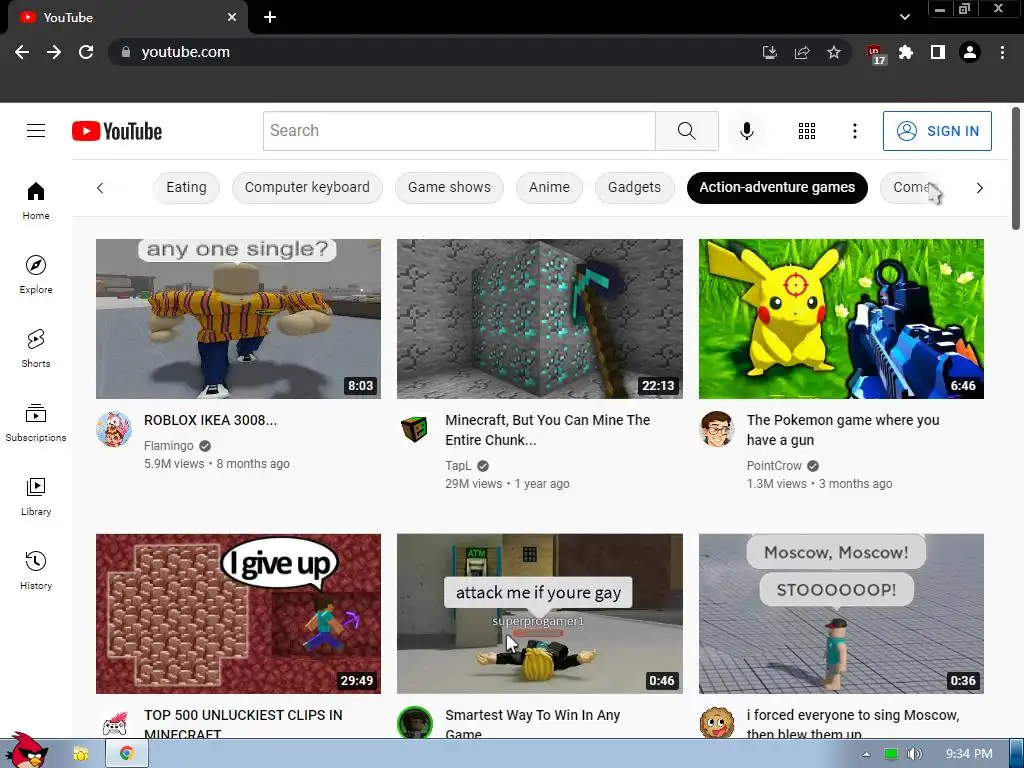The image size is (1024, 768).
Task: Click the Chrome taskbar icon
Action: click(127, 754)
